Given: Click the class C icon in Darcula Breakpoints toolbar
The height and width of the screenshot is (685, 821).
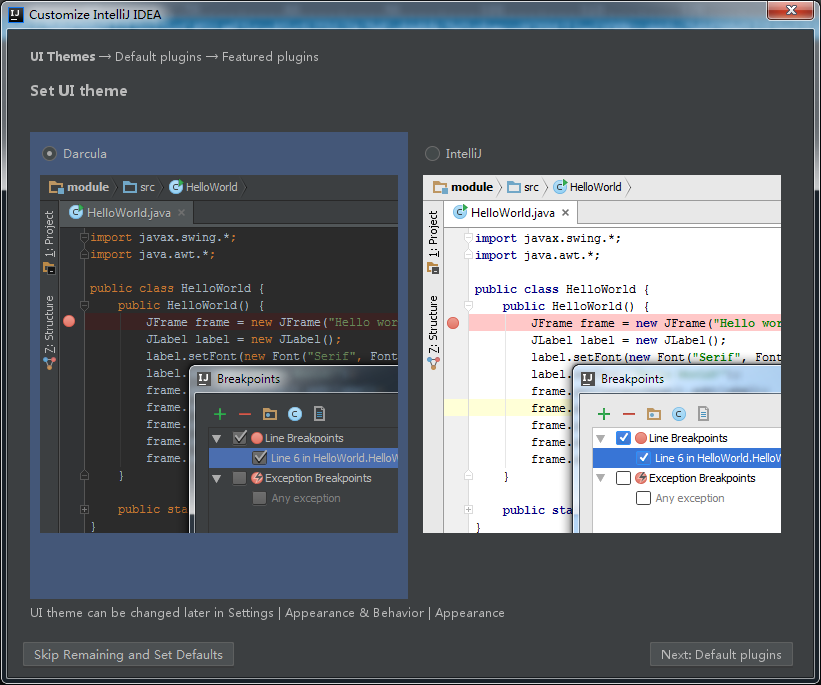Looking at the screenshot, I should click(295, 414).
